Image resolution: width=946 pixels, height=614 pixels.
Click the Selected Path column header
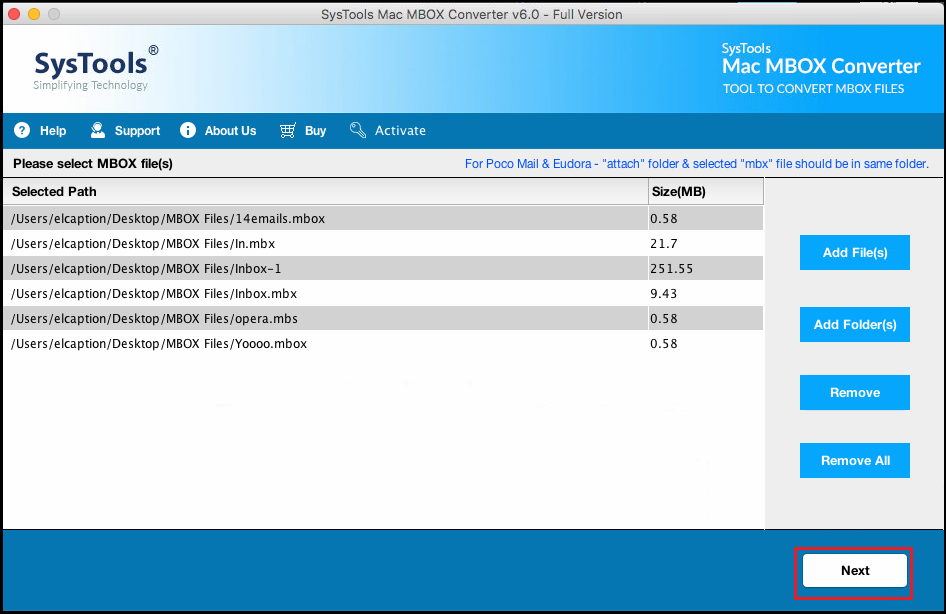pyautogui.click(x=326, y=192)
